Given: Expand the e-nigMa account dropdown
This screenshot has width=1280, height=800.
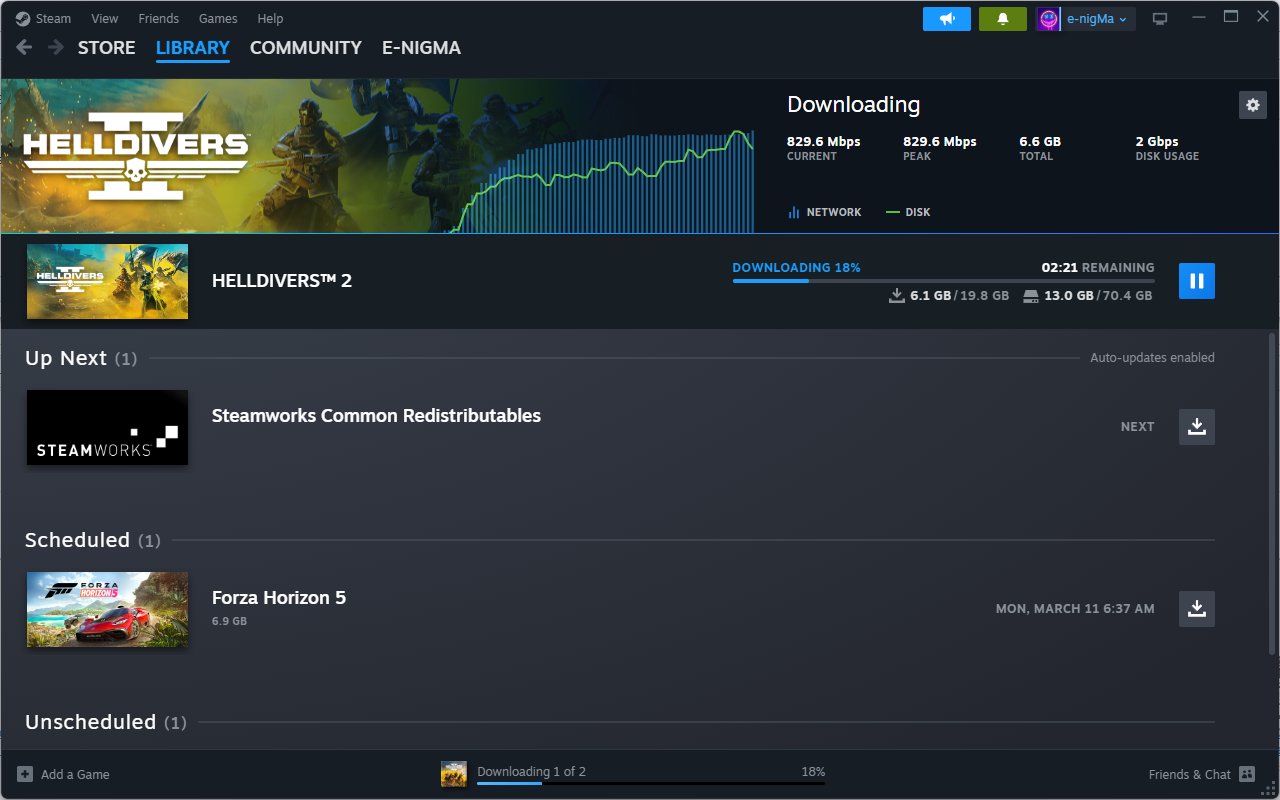Looking at the screenshot, I should click(1098, 19).
